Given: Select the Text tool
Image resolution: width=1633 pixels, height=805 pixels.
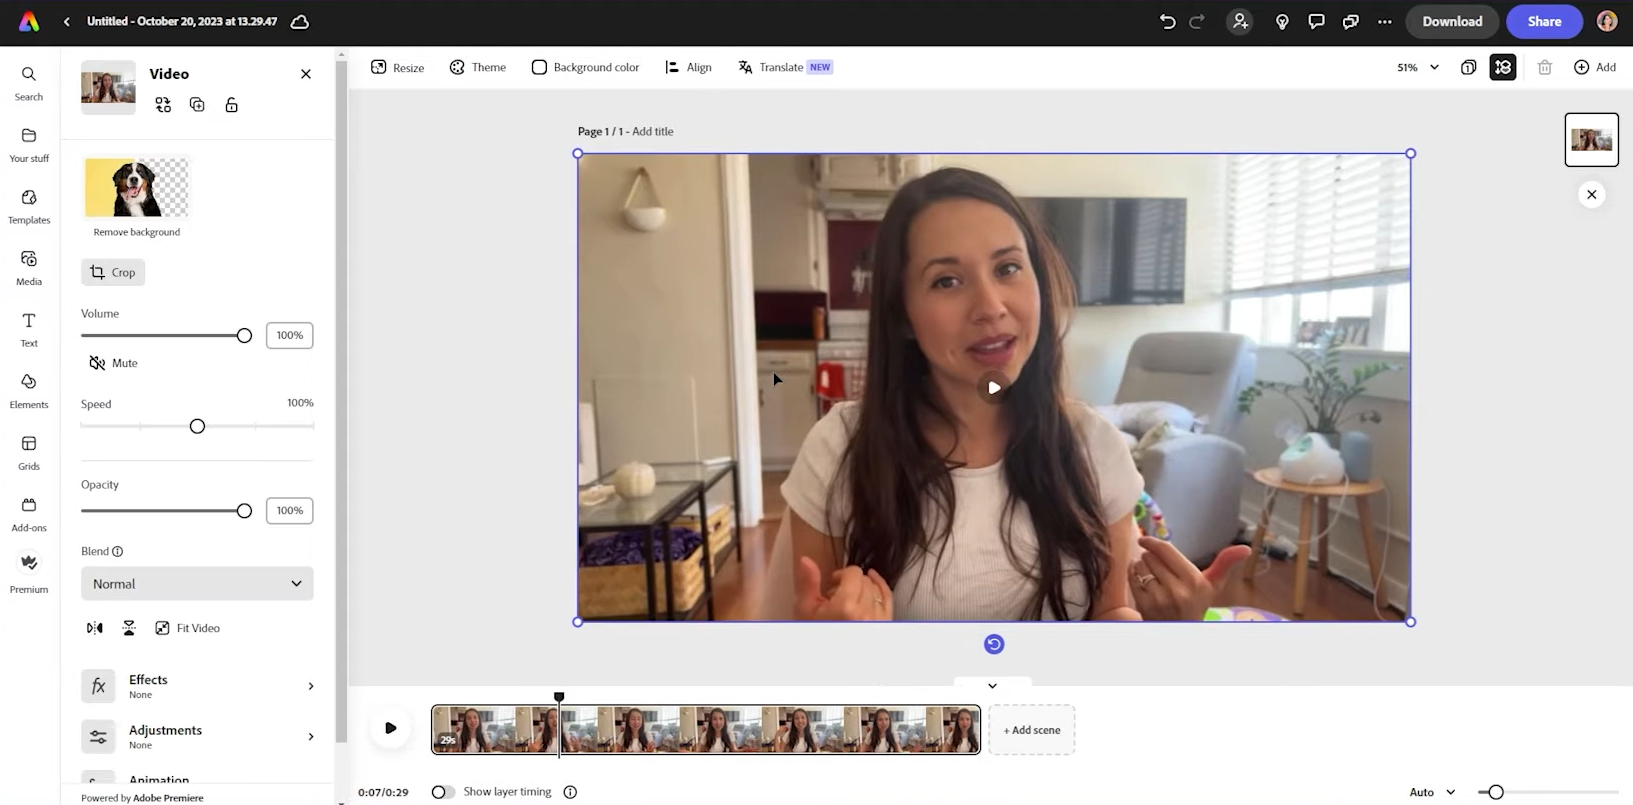Looking at the screenshot, I should coord(28,329).
